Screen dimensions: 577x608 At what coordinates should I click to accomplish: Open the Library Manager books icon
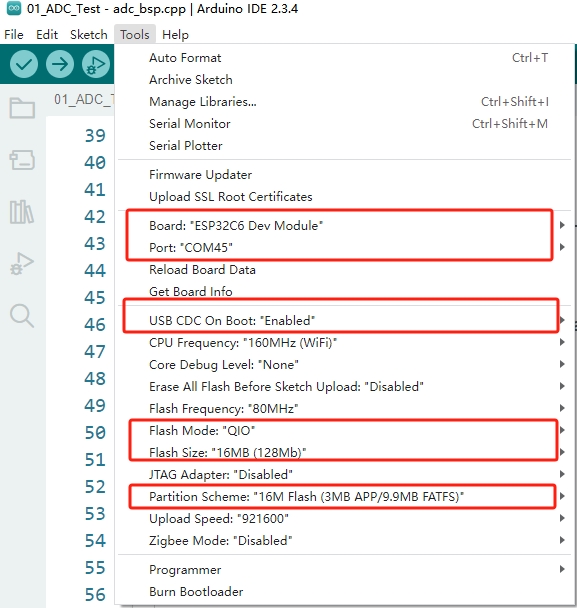[22, 212]
